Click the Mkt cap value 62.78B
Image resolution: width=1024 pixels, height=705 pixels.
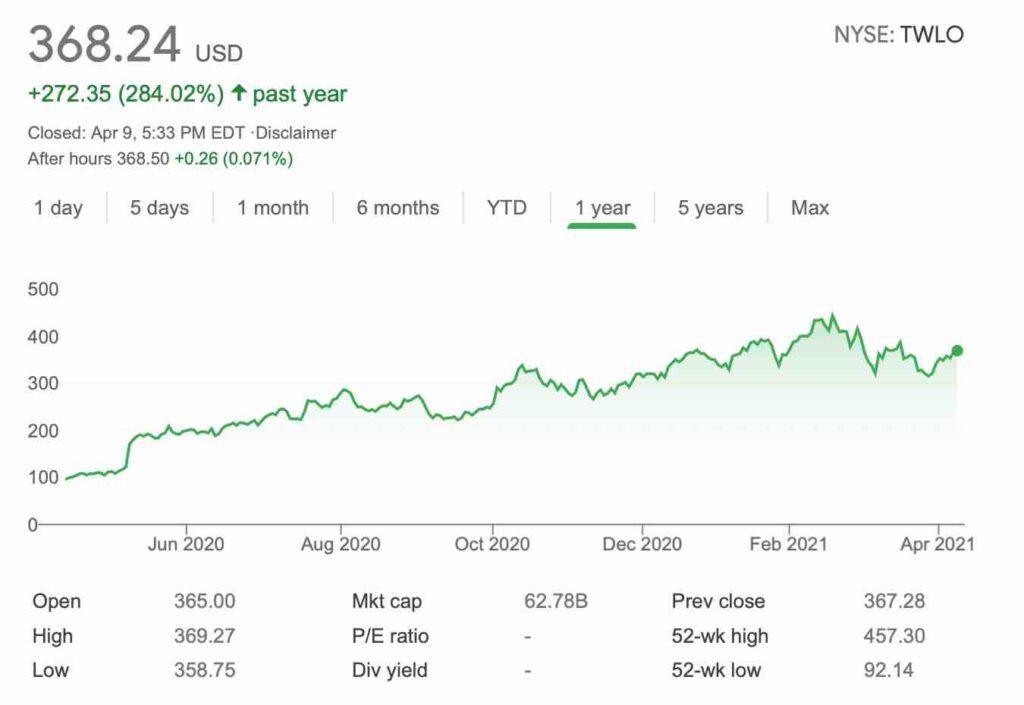click(x=556, y=602)
